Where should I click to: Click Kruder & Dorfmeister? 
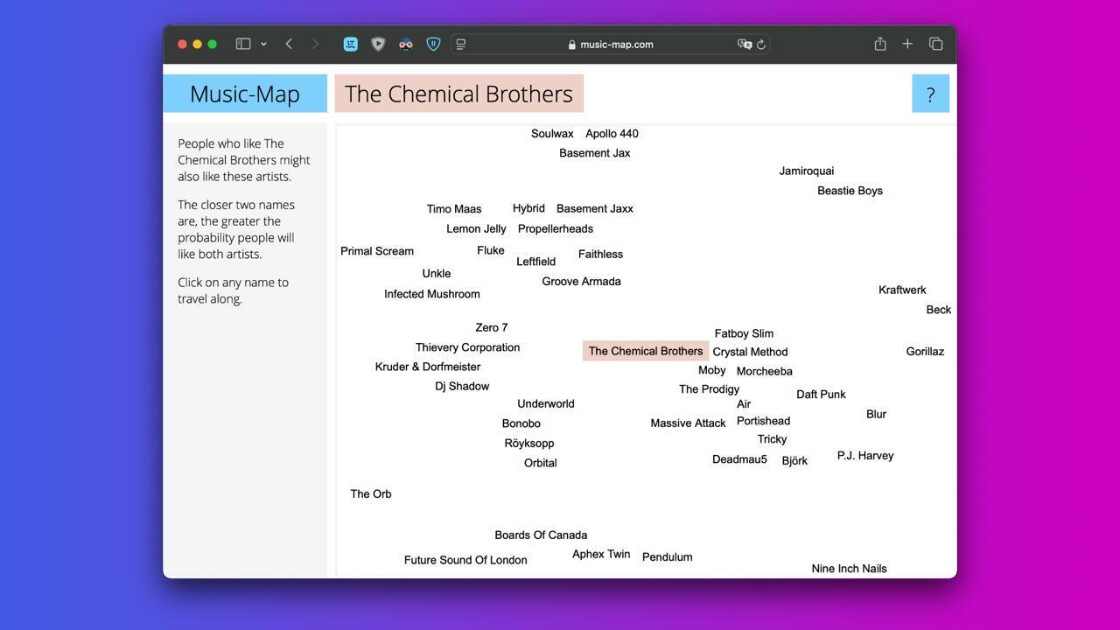click(428, 367)
